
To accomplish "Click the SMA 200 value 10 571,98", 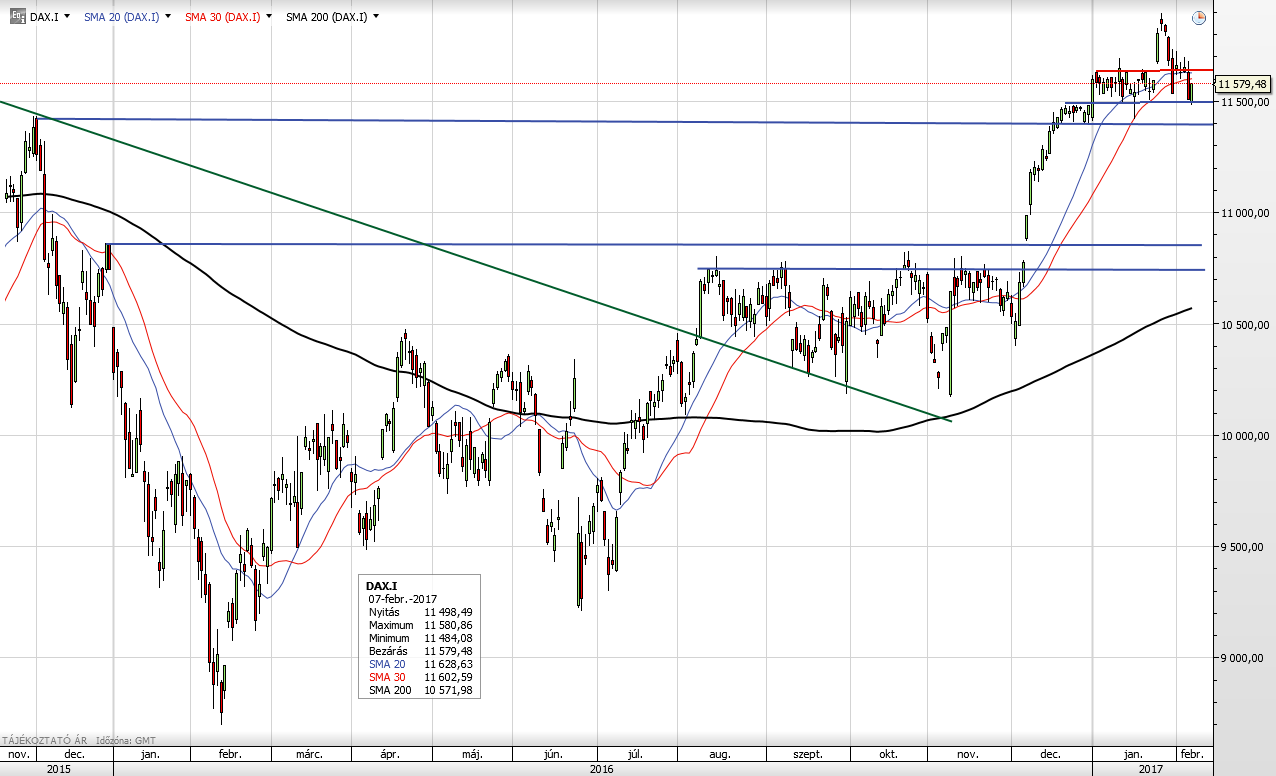I will coord(448,690).
